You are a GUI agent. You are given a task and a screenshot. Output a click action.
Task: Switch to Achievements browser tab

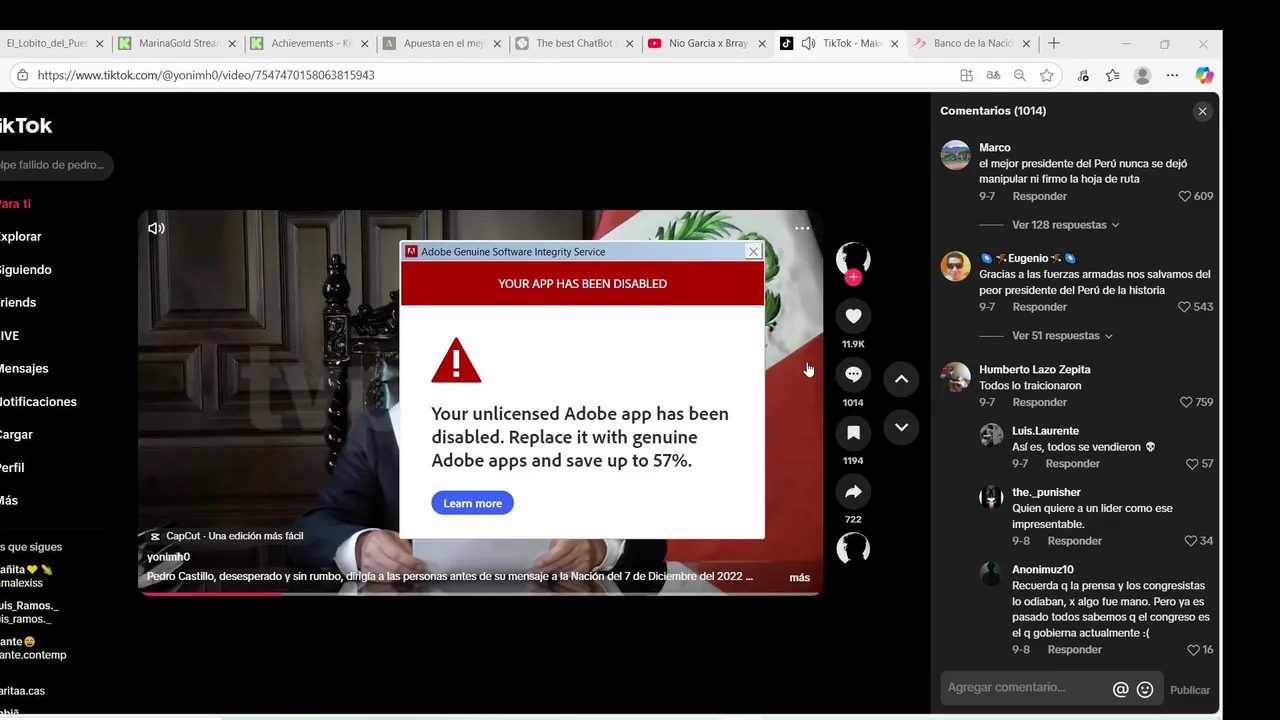click(x=308, y=44)
